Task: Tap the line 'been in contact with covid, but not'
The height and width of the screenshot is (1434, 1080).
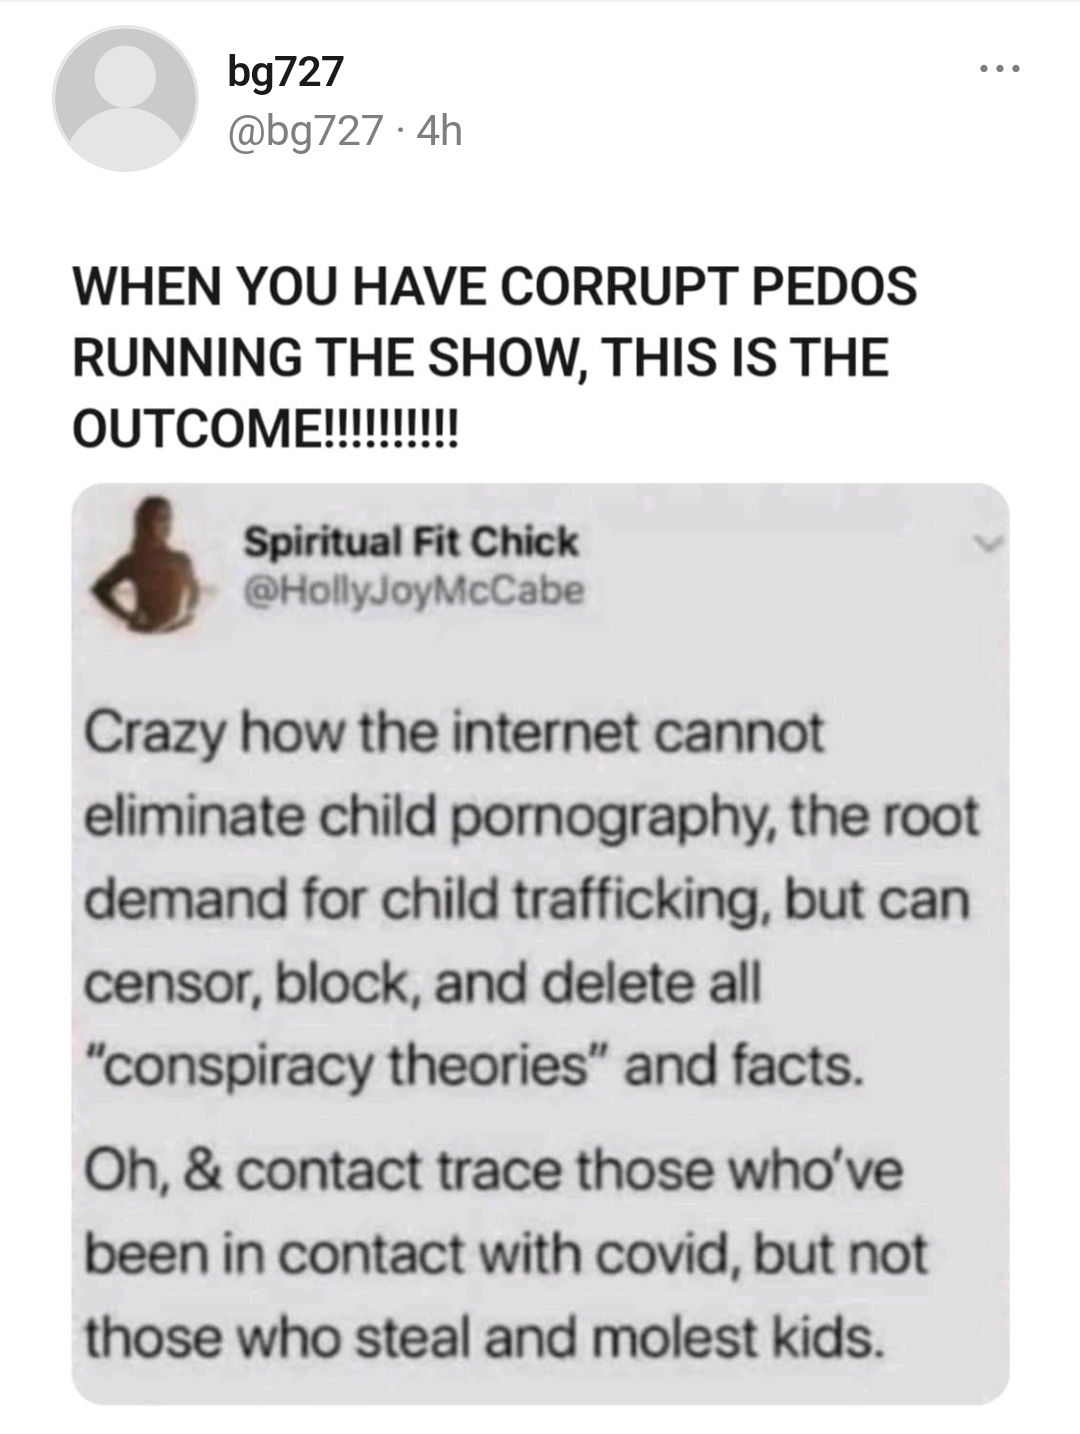Action: coord(507,1254)
